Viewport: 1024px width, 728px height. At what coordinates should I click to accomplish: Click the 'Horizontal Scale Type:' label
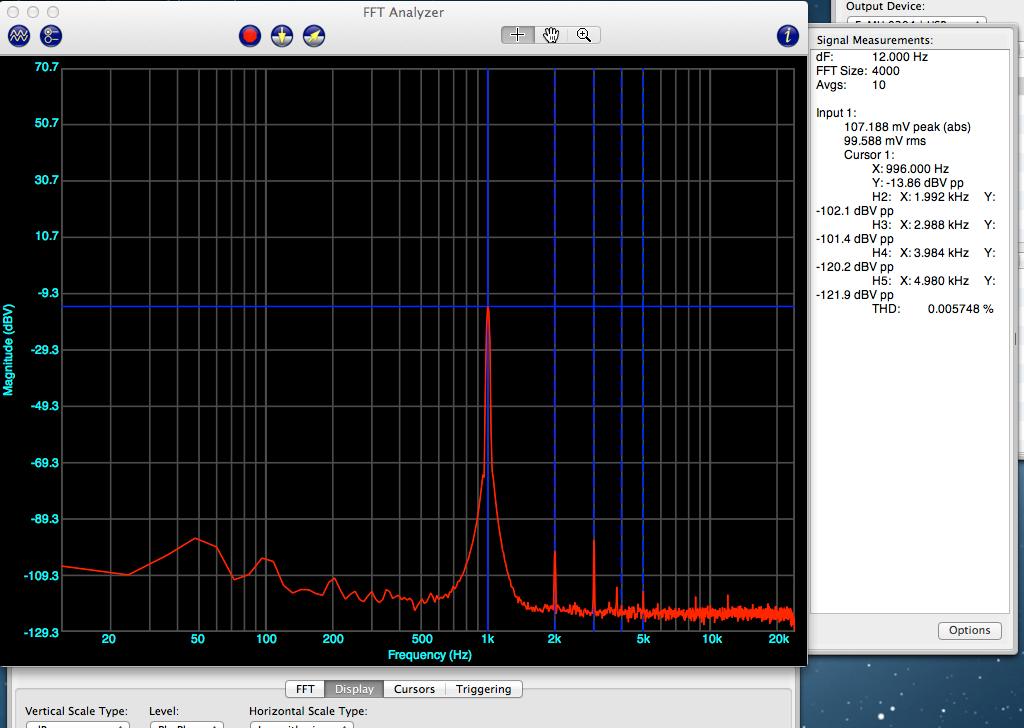coord(308,711)
